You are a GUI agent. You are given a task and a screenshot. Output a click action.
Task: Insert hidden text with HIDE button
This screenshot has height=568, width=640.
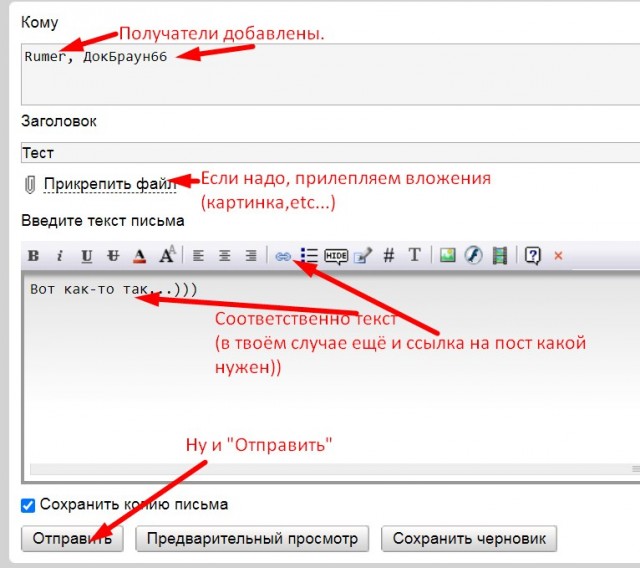click(x=336, y=256)
